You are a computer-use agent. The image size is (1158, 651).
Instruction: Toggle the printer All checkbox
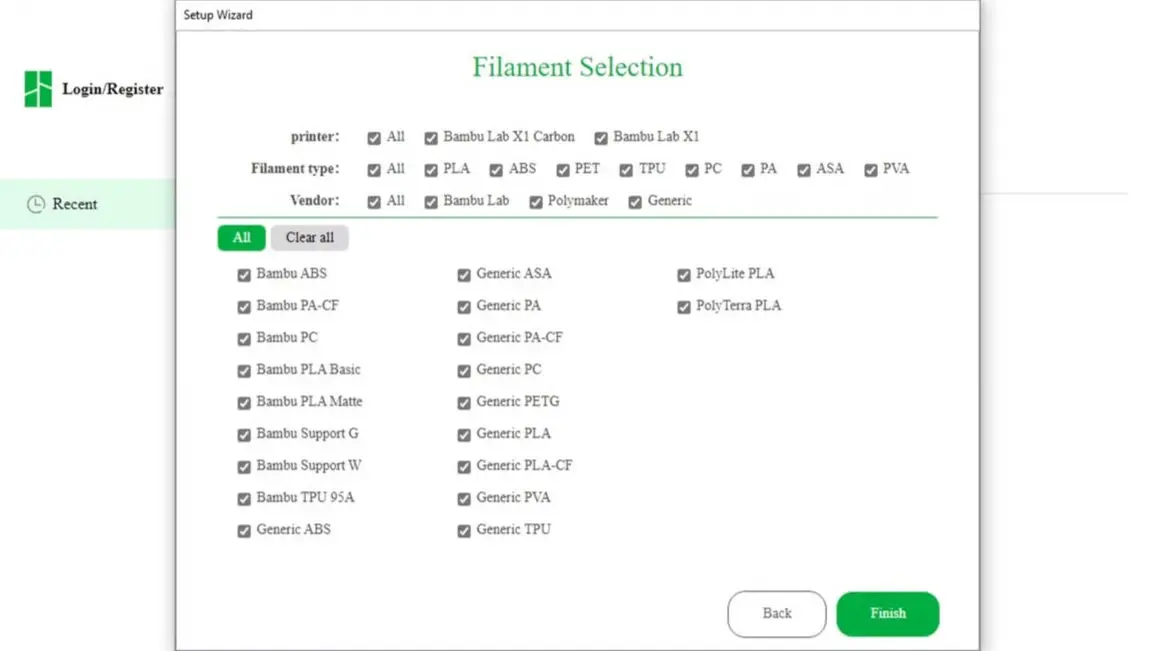tap(374, 137)
